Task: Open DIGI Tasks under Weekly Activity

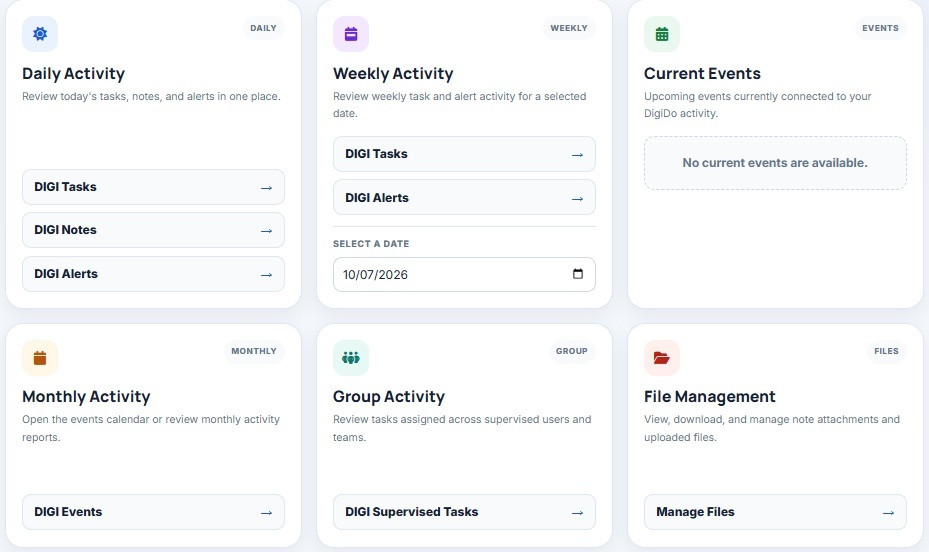Action: coord(464,154)
